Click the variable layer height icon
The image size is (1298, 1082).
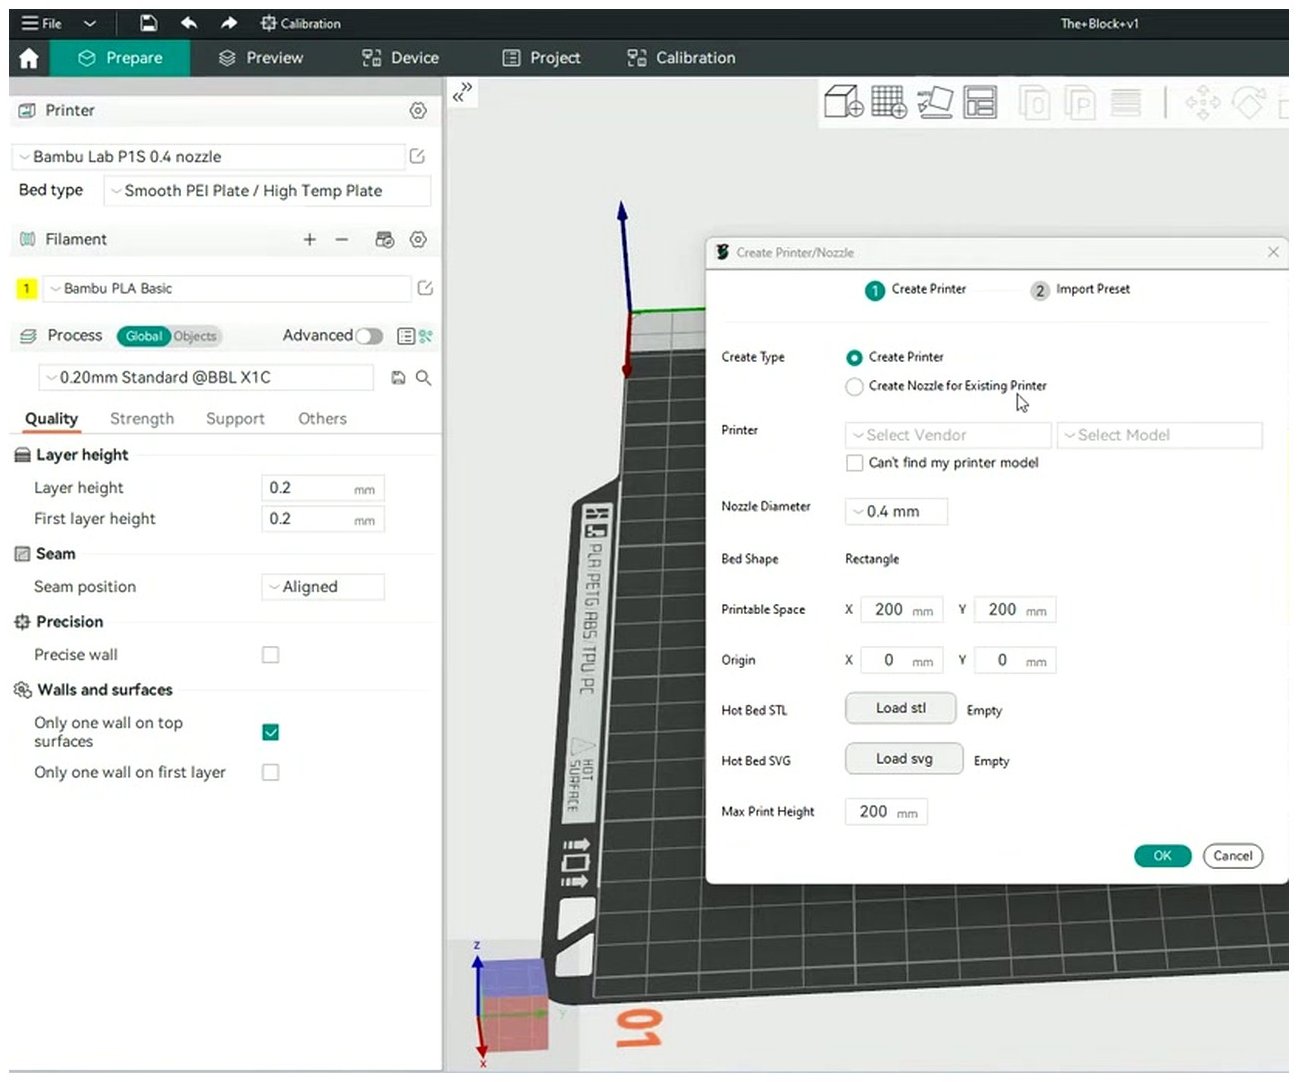coord(1126,102)
